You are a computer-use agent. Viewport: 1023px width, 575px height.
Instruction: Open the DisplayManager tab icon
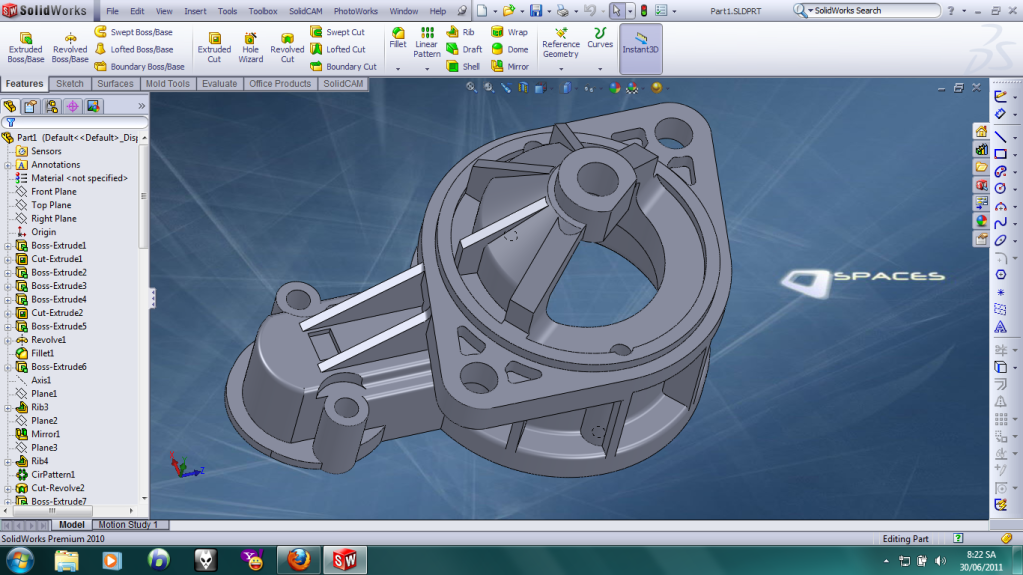pyautogui.click(x=93, y=106)
